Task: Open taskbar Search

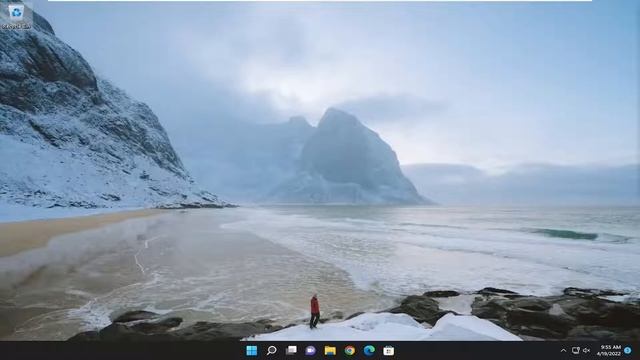Action: (271, 351)
